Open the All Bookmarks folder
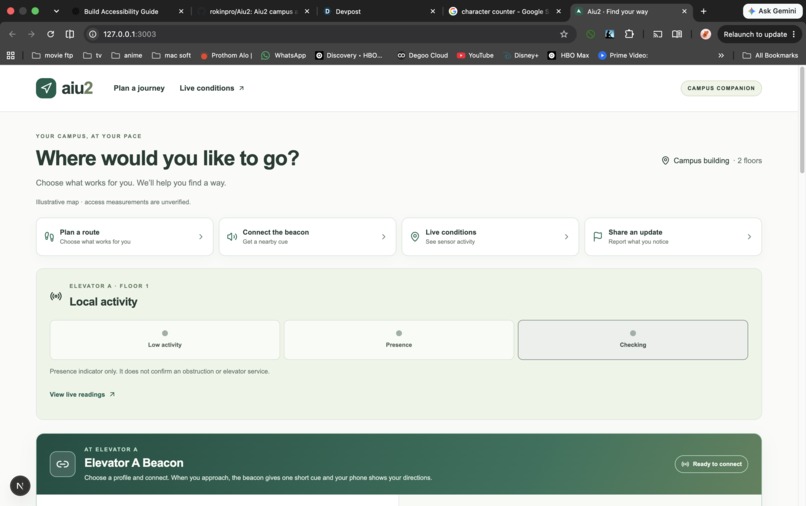Image resolution: width=806 pixels, height=506 pixels. (770, 55)
